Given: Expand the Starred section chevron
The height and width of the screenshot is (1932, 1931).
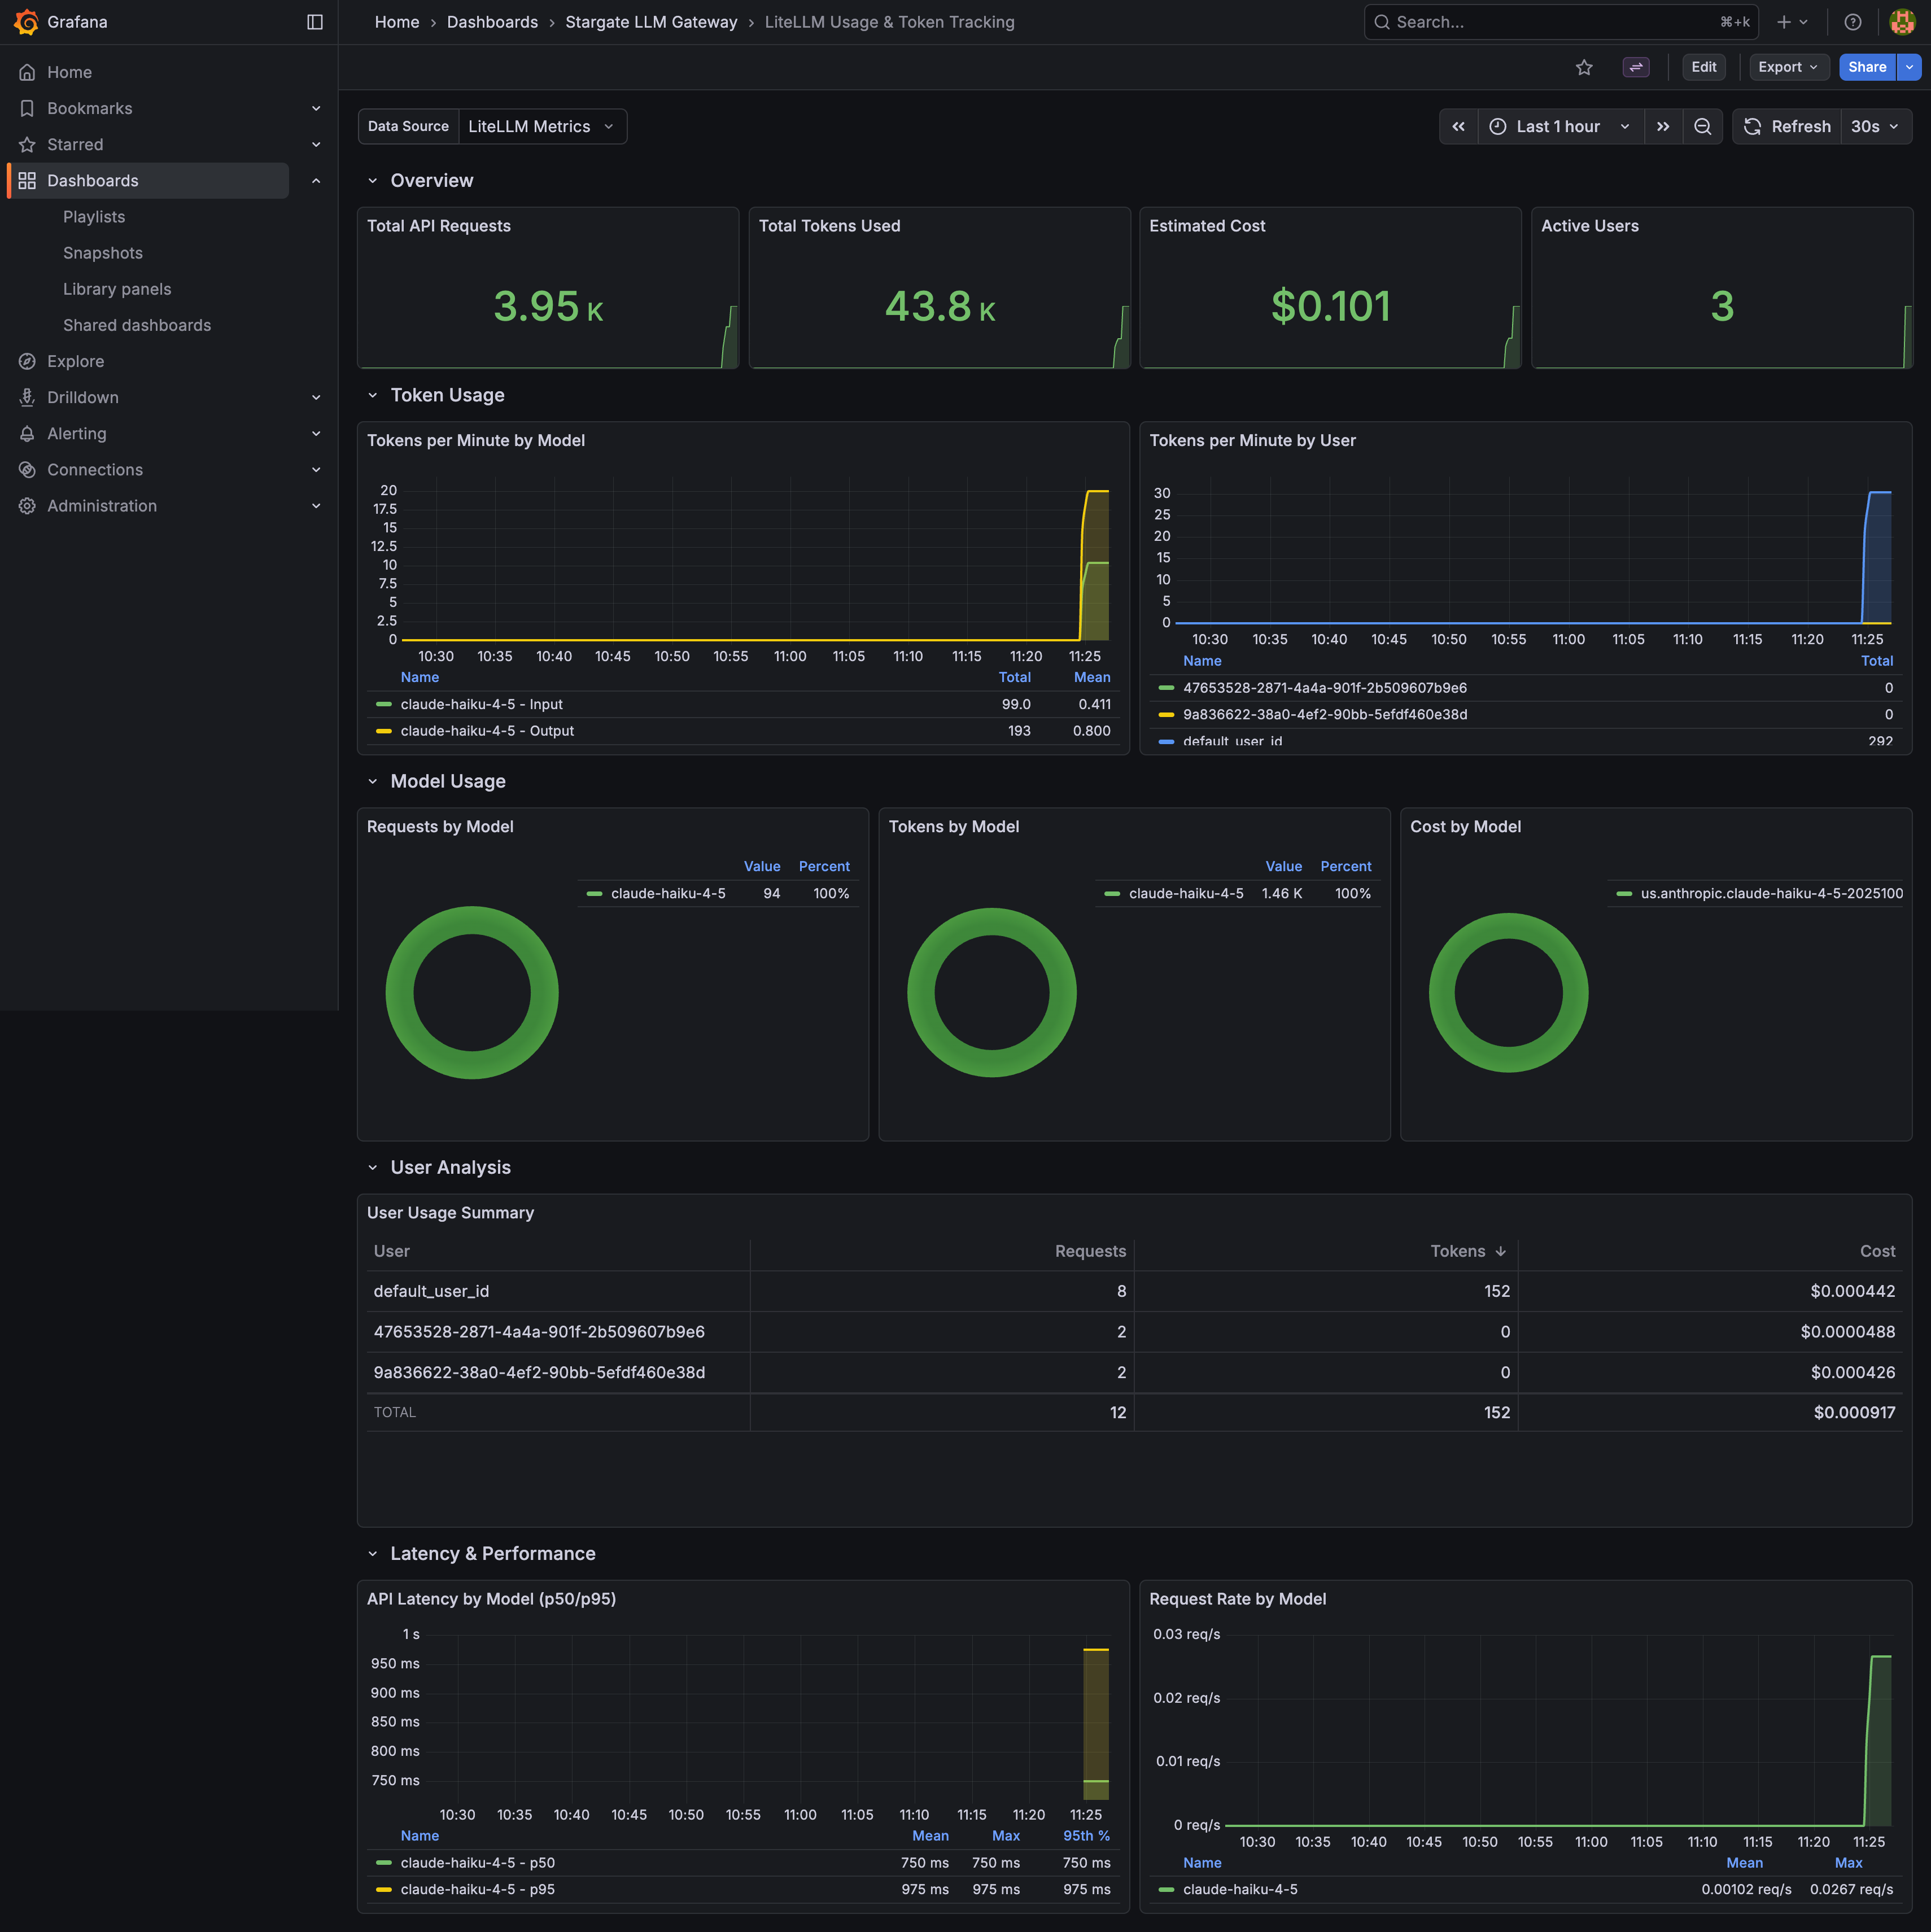Looking at the screenshot, I should pyautogui.click(x=316, y=144).
